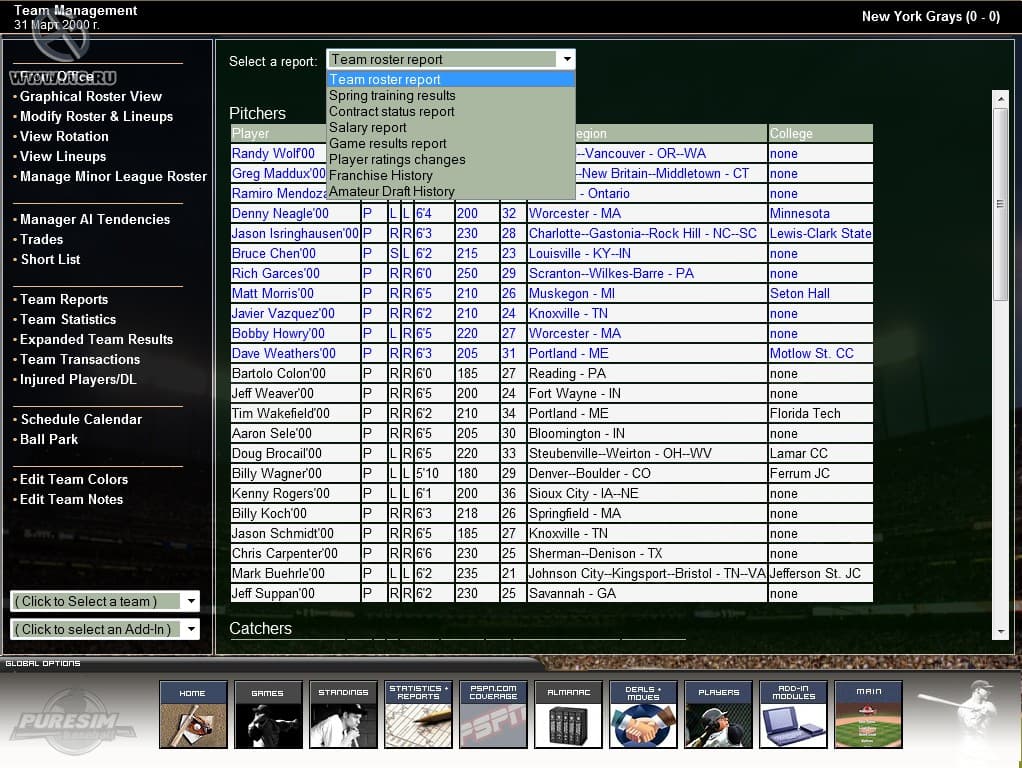The image size is (1022, 768).
Task: Open Team Transactions
Action: pos(80,359)
